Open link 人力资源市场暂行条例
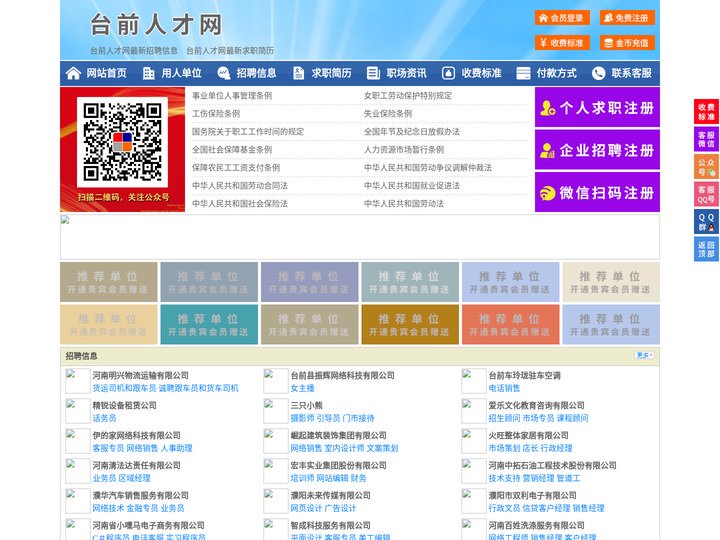This screenshot has width=720, height=540. point(404,150)
